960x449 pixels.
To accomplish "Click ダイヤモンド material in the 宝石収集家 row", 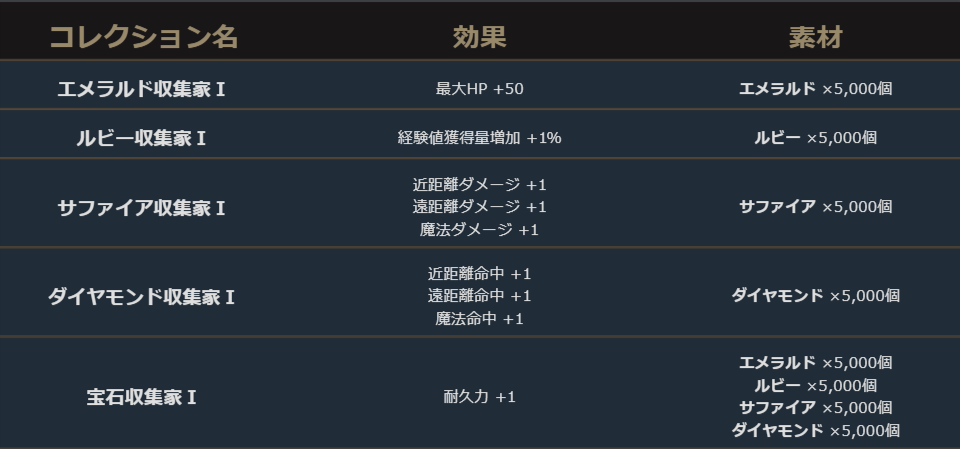I will (x=777, y=431).
